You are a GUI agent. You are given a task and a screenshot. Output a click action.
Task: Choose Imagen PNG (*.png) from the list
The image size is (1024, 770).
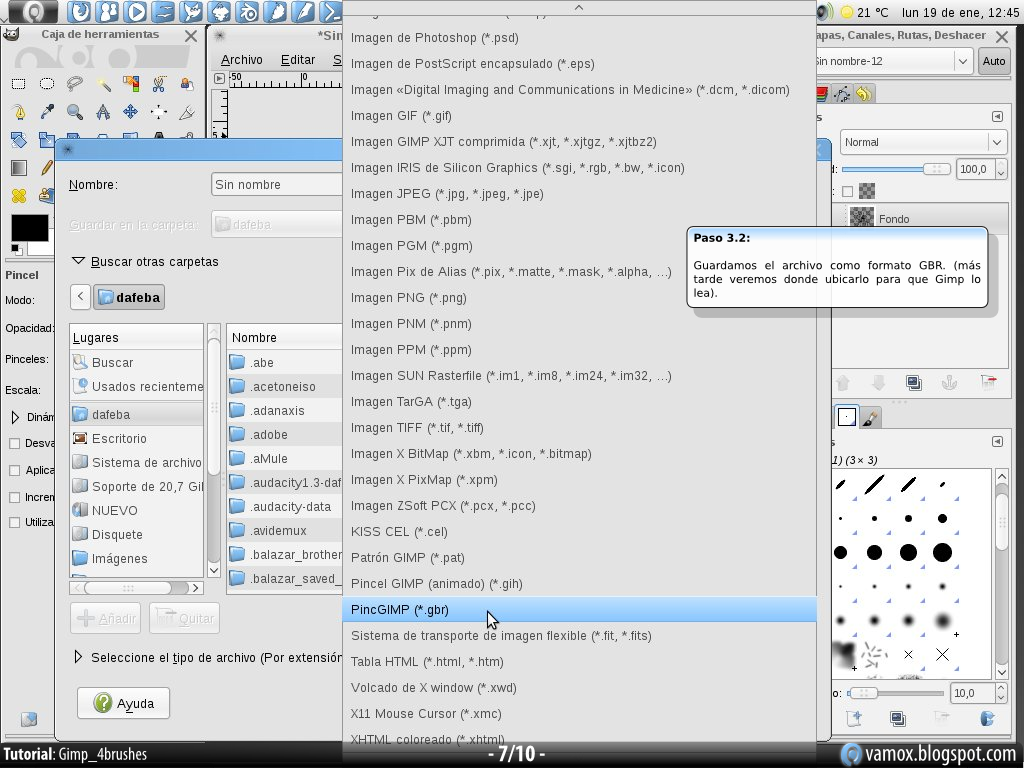(x=579, y=298)
